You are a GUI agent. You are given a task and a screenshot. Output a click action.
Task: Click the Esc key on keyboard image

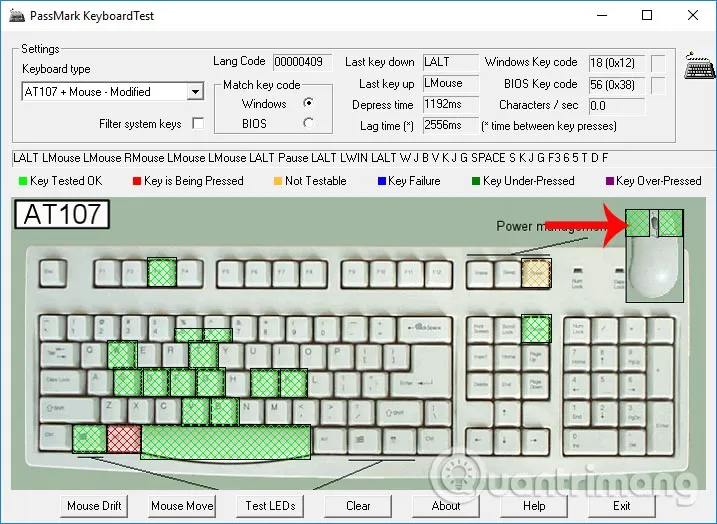click(53, 273)
